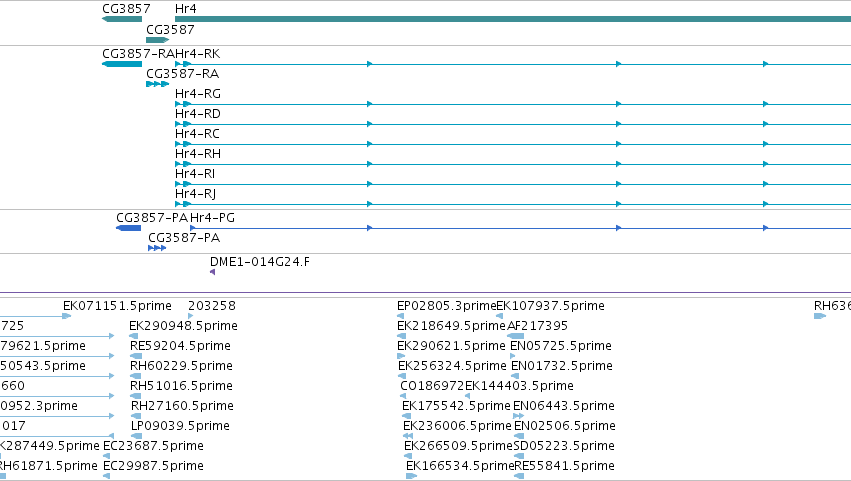Select the Hr4-RK transcript
The image size is (851, 481).
[x=513, y=64]
